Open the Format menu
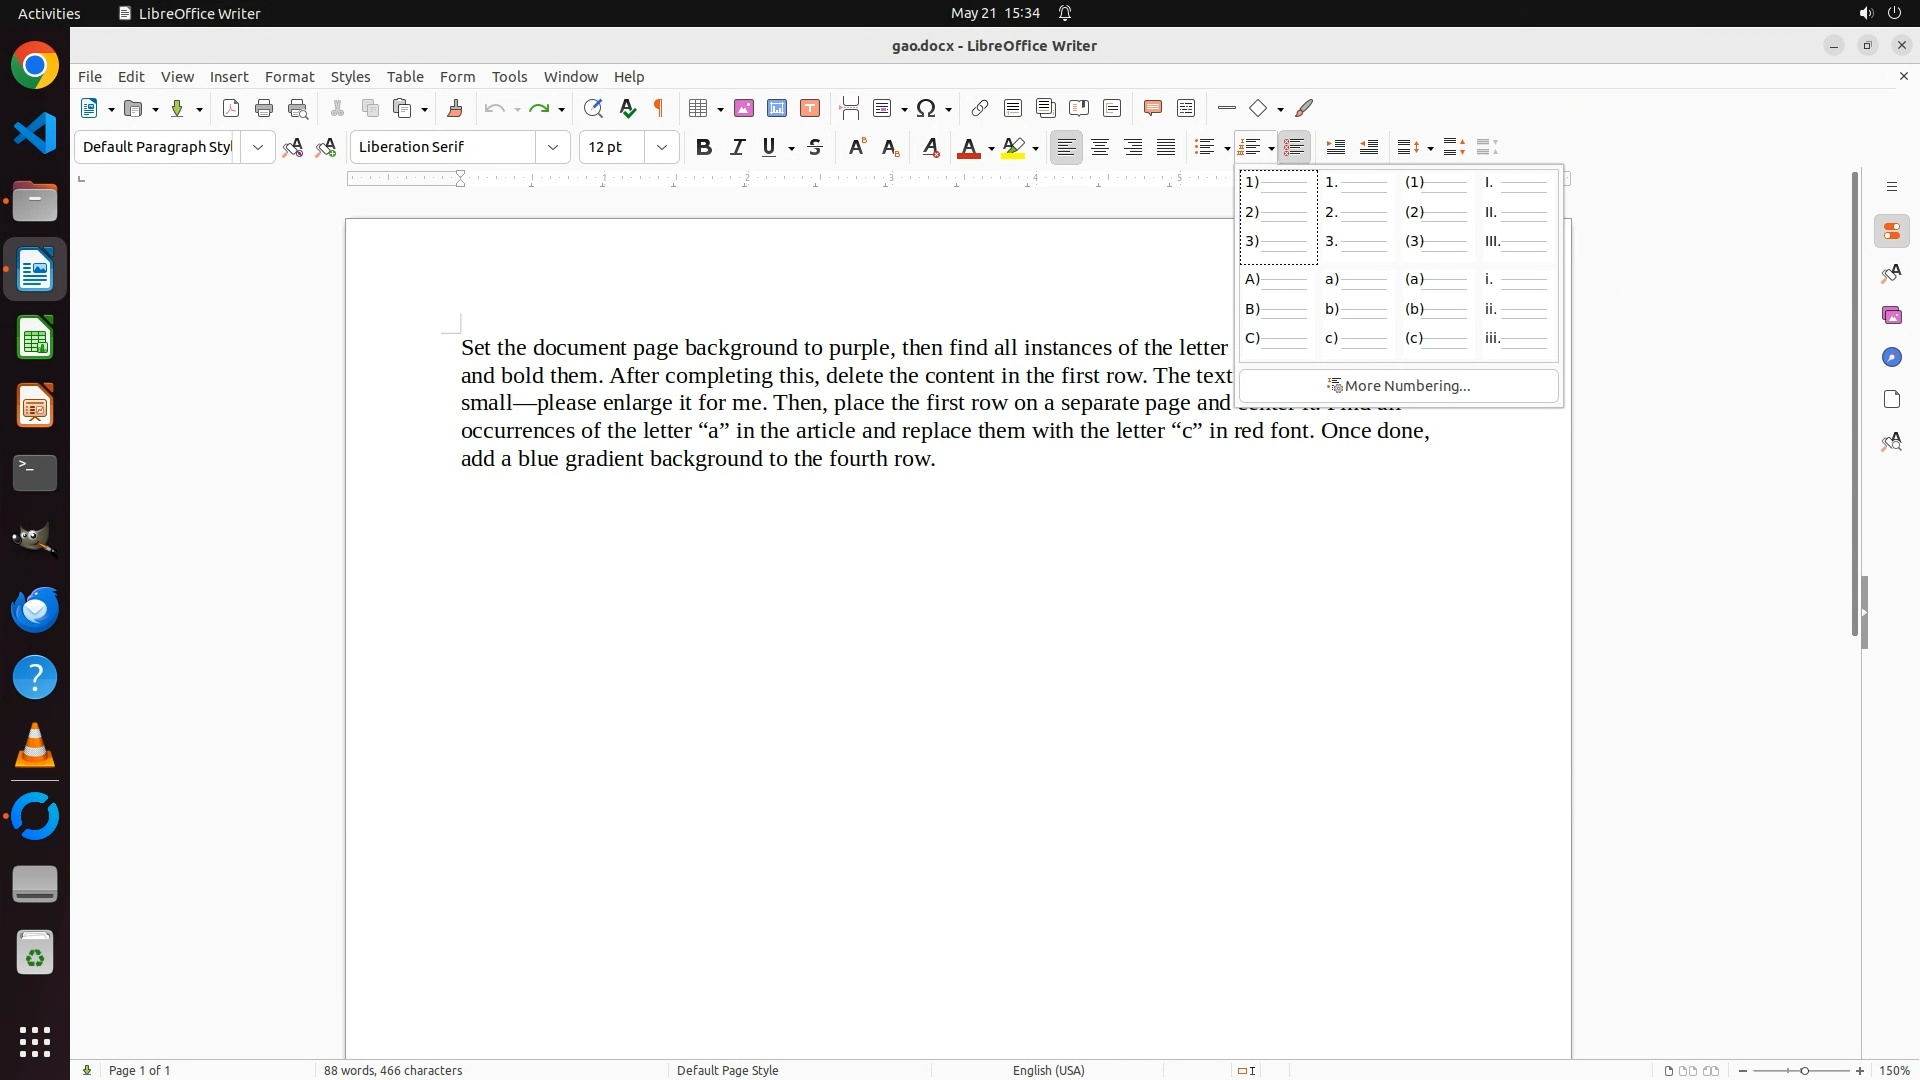Screen dimensions: 1920x1080 click(289, 77)
